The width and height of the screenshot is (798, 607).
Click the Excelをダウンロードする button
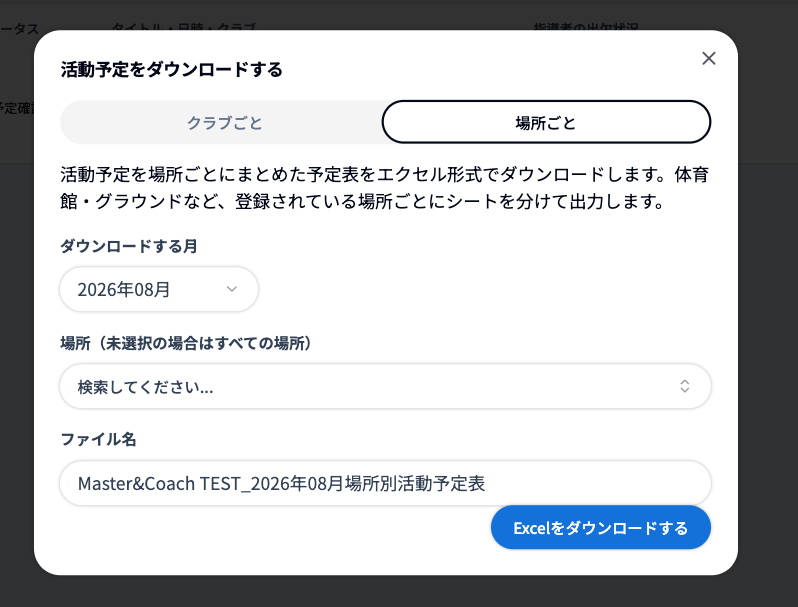[x=601, y=528]
